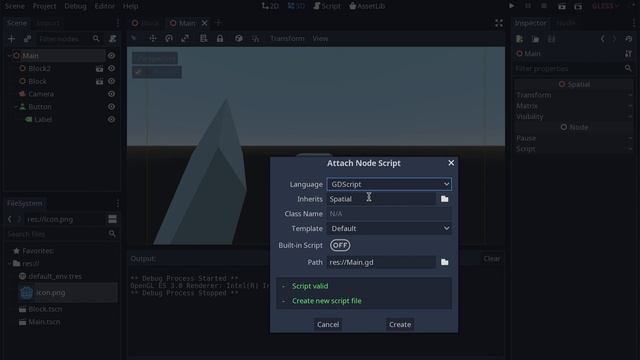This screenshot has height=360, width=640.
Task: Edit the Path field res://Main.gd
Action: click(x=381, y=262)
